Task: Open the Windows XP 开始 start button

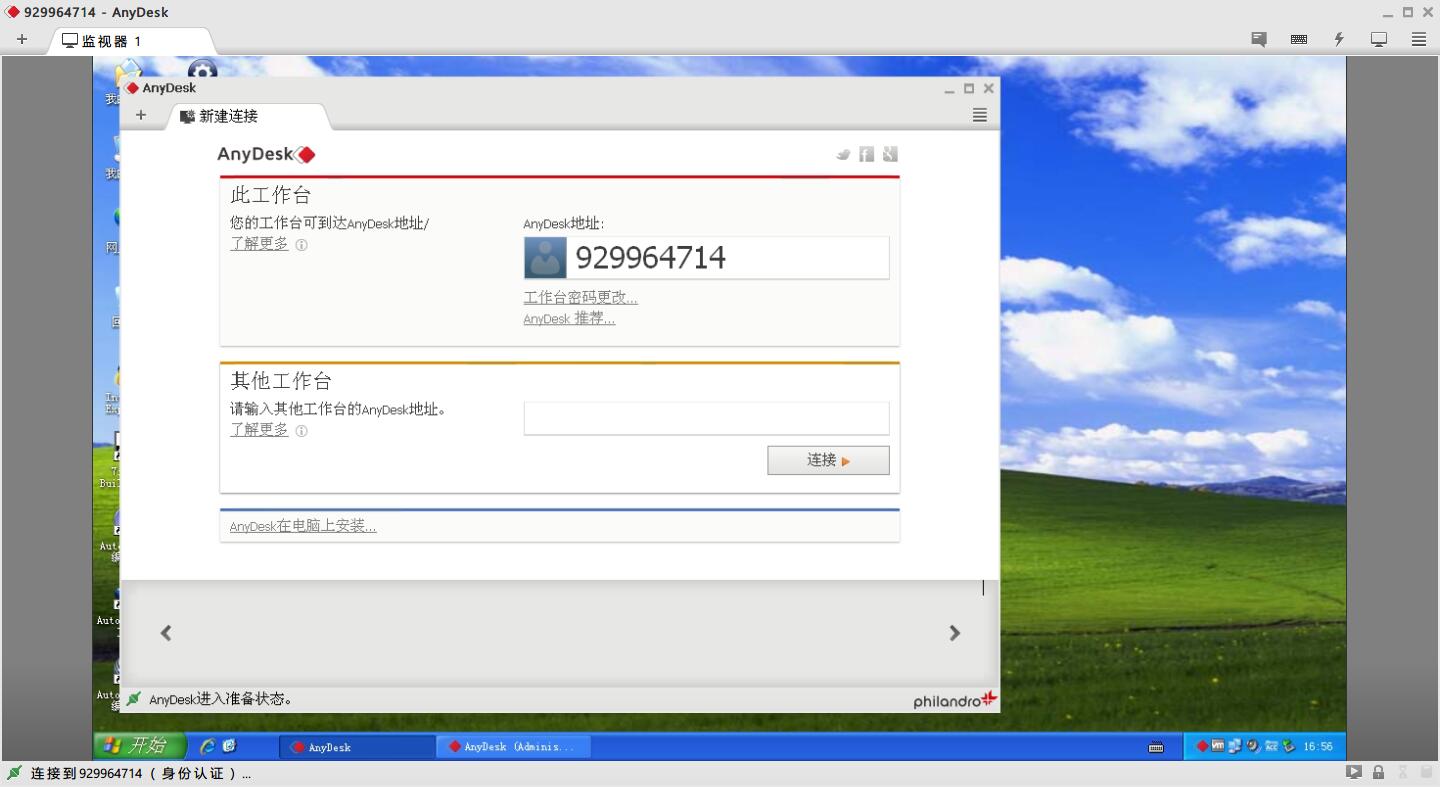Action: [140, 746]
